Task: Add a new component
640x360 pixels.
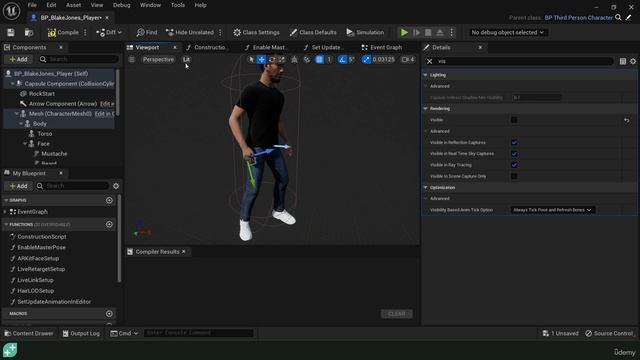Action: [19, 60]
